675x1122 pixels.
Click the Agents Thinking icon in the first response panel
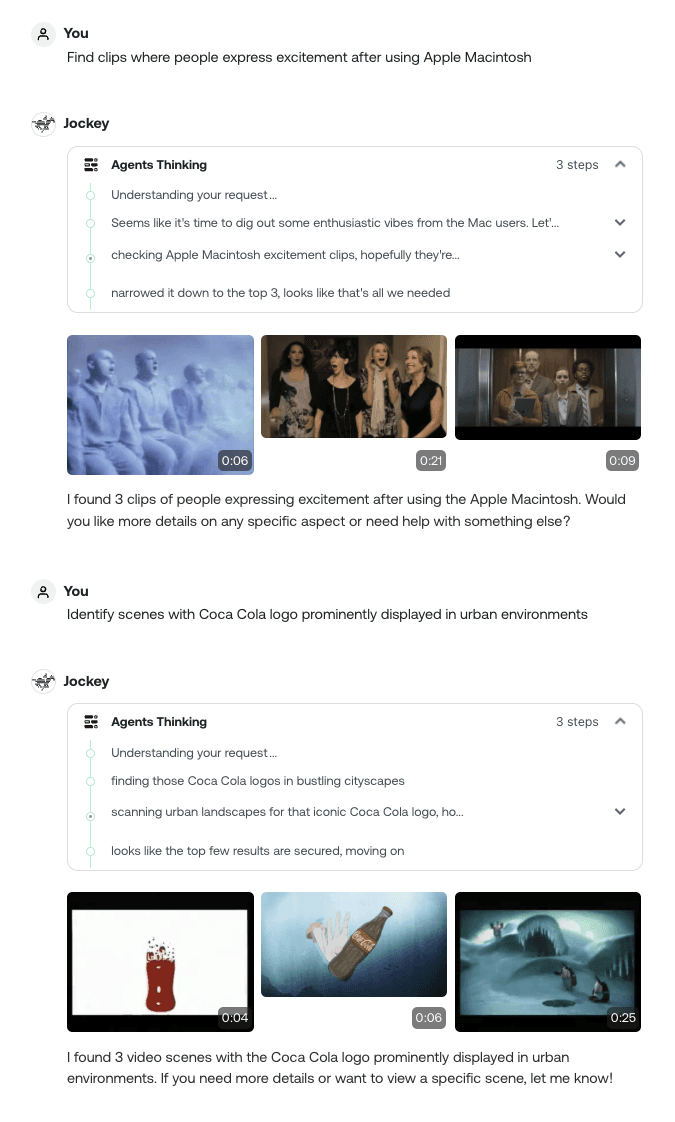91,165
